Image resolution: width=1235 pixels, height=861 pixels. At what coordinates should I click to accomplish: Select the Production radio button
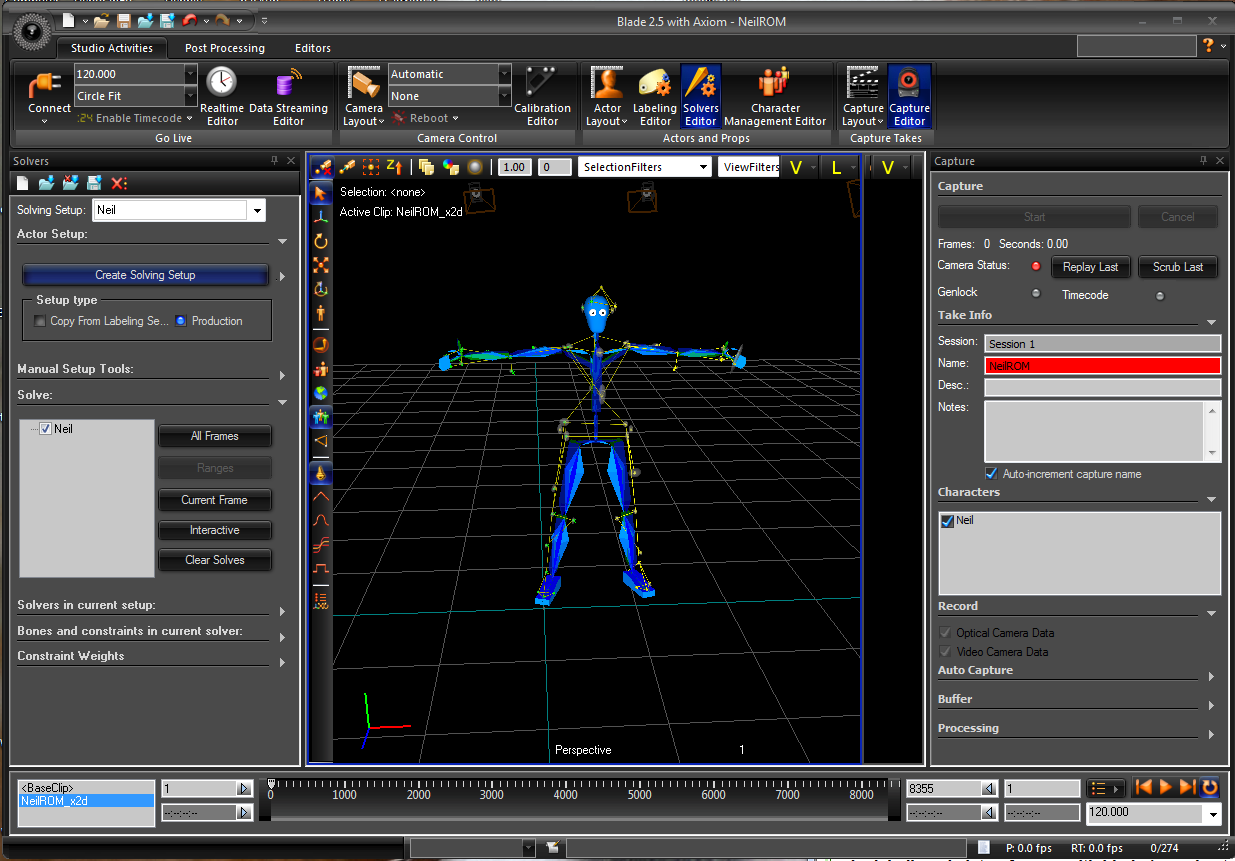click(181, 321)
